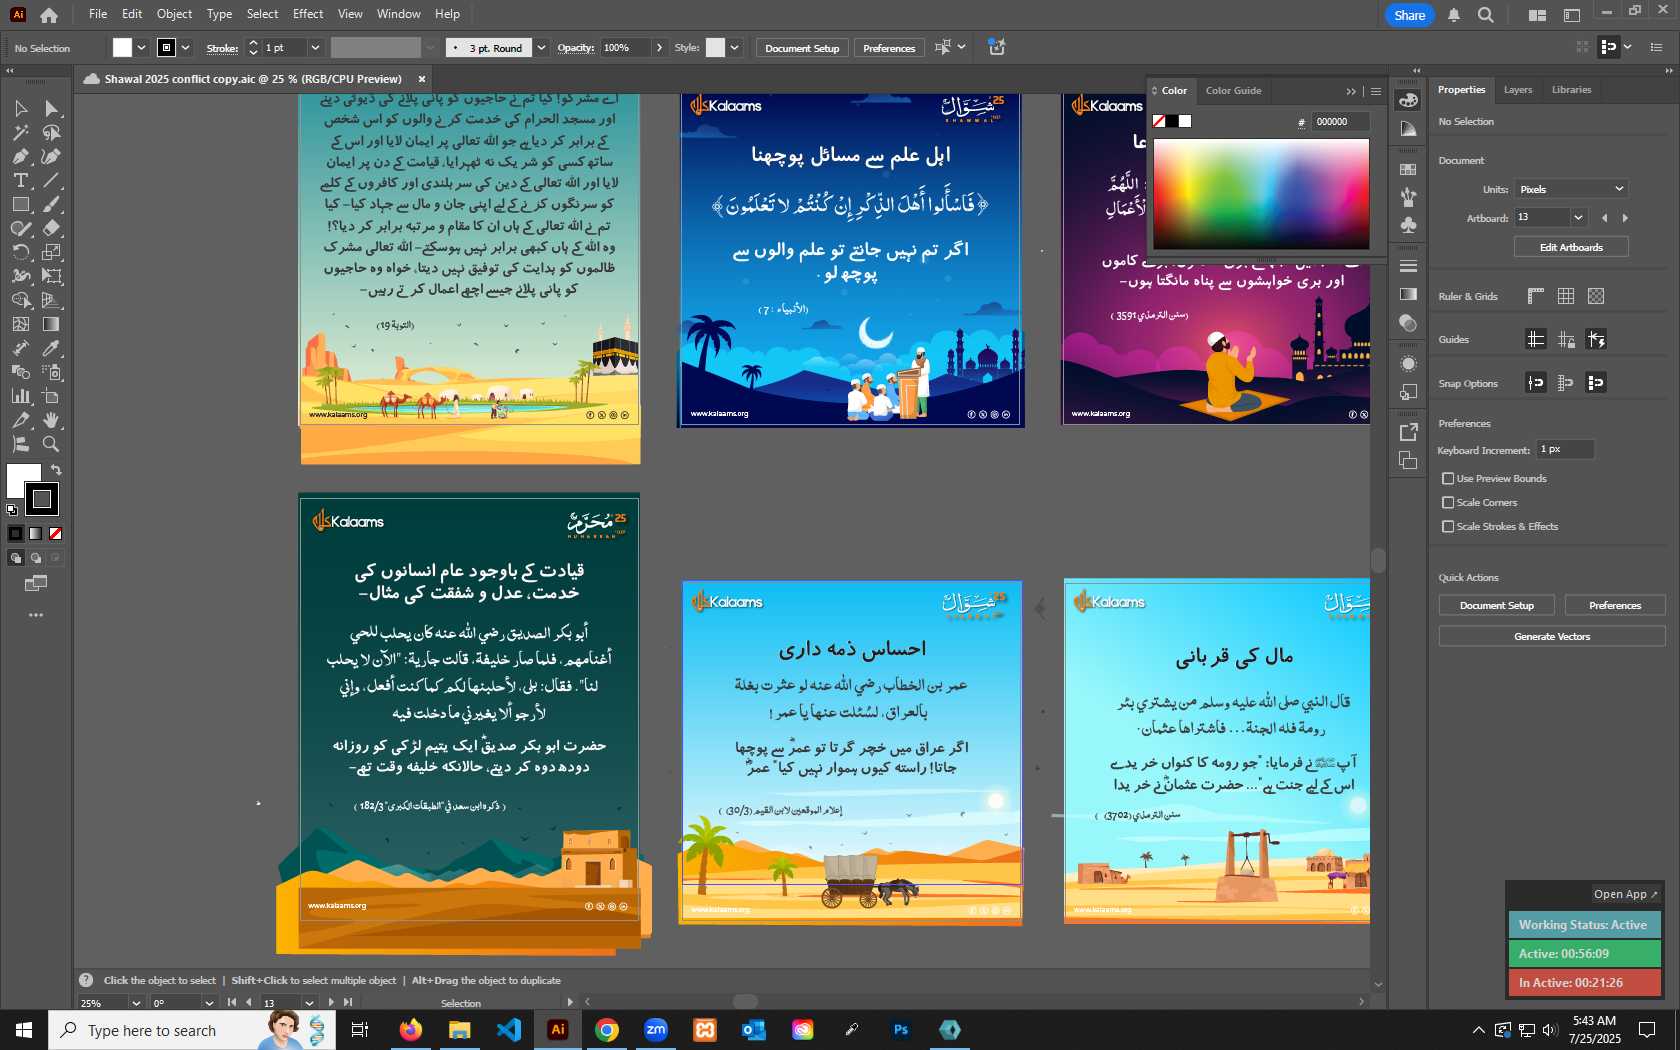
Task: Switch to the Layers tab
Action: click(x=1517, y=90)
